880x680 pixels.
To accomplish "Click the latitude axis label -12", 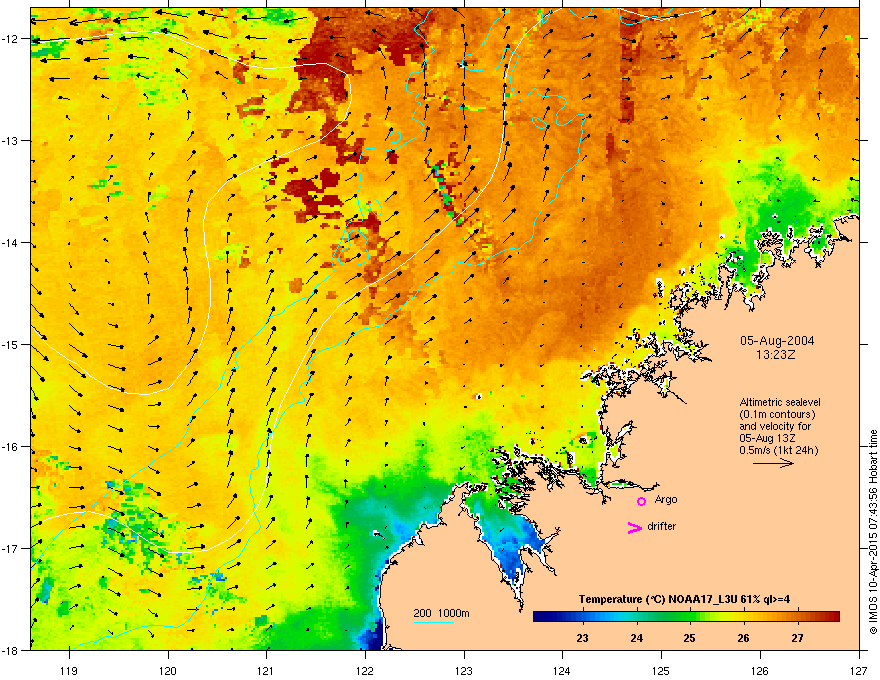I will (x=11, y=39).
